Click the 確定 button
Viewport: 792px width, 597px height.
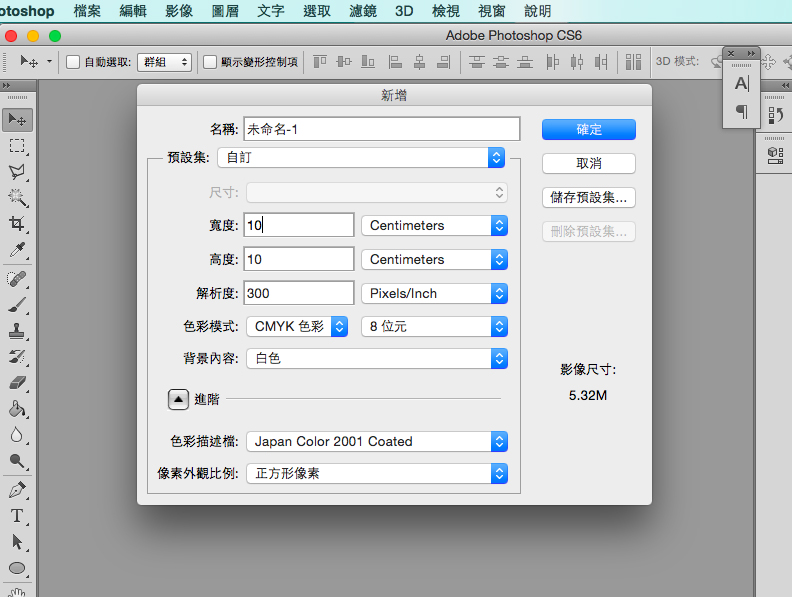589,129
